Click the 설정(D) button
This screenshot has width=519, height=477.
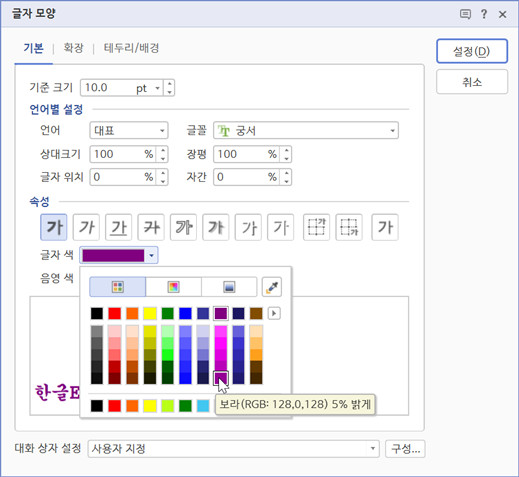tap(472, 51)
